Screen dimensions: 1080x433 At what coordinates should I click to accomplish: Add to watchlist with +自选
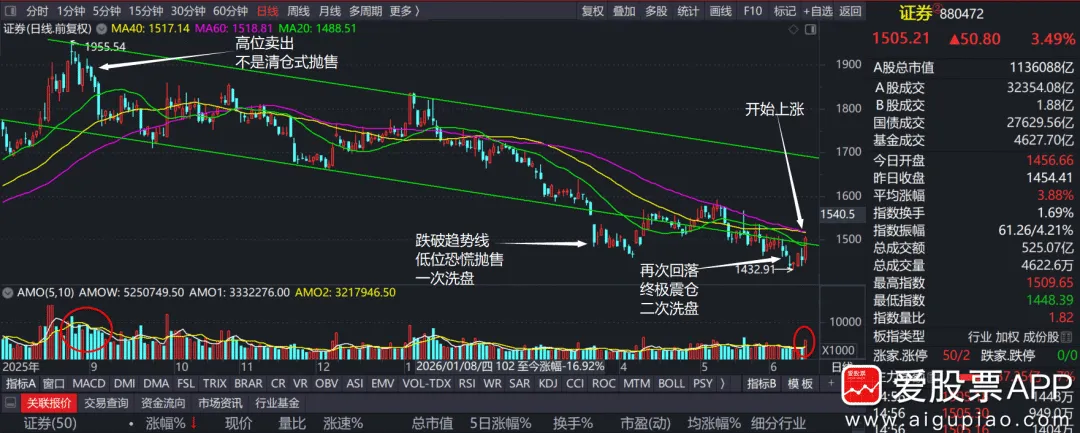click(818, 11)
